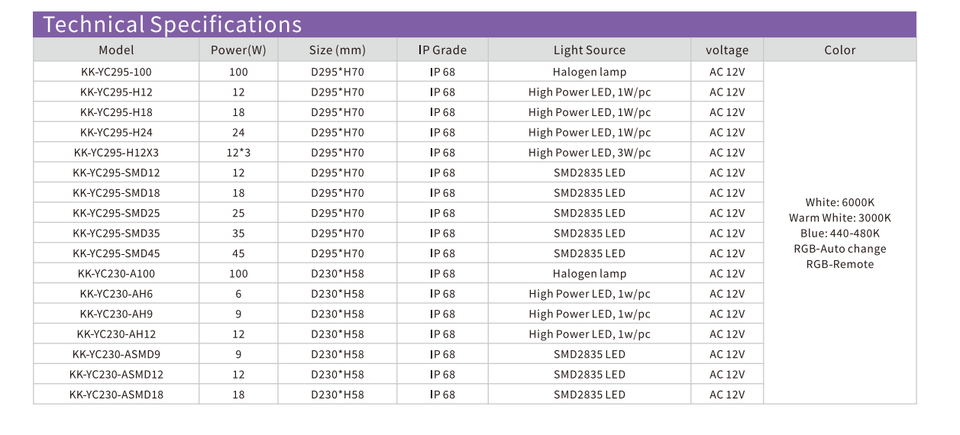Select the Model column header
960x435 pixels.
point(116,50)
